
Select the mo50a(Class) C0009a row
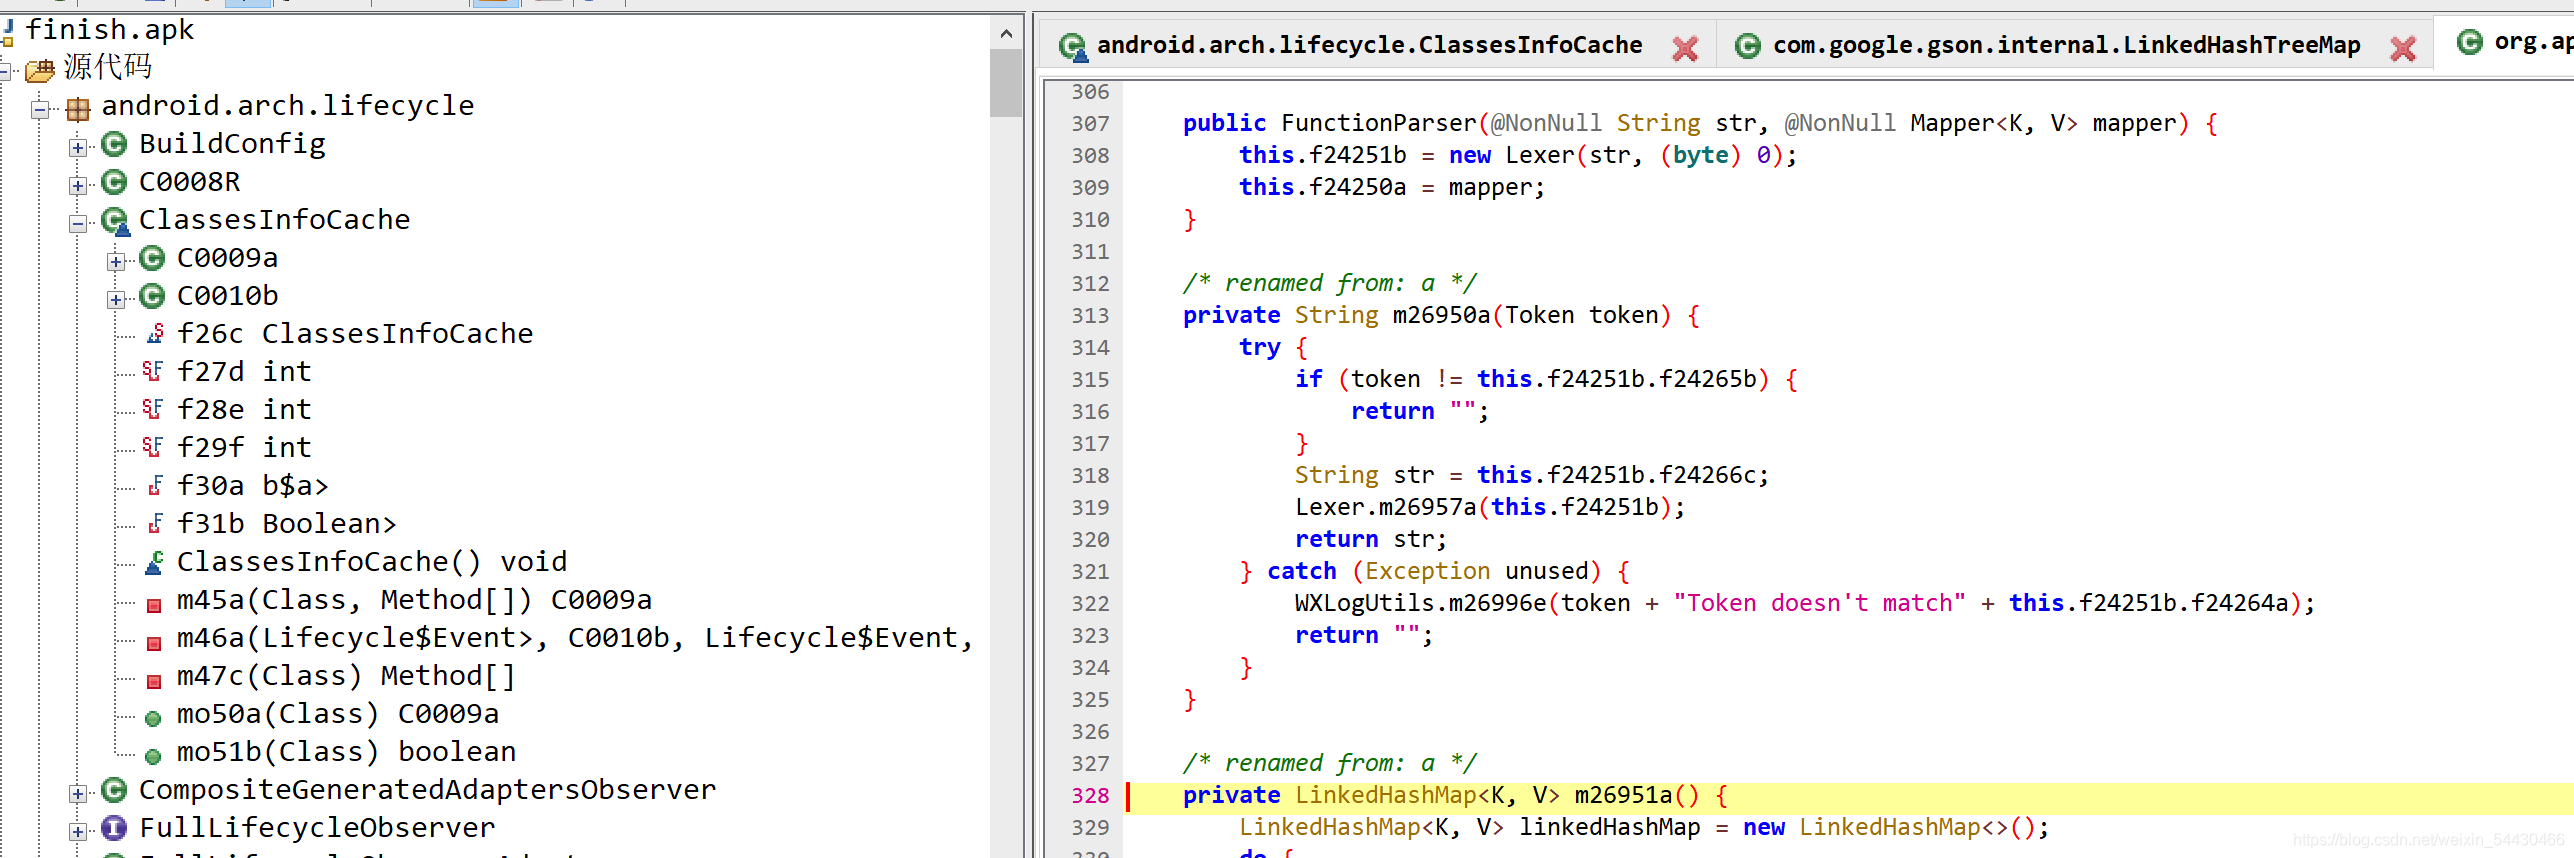[338, 714]
